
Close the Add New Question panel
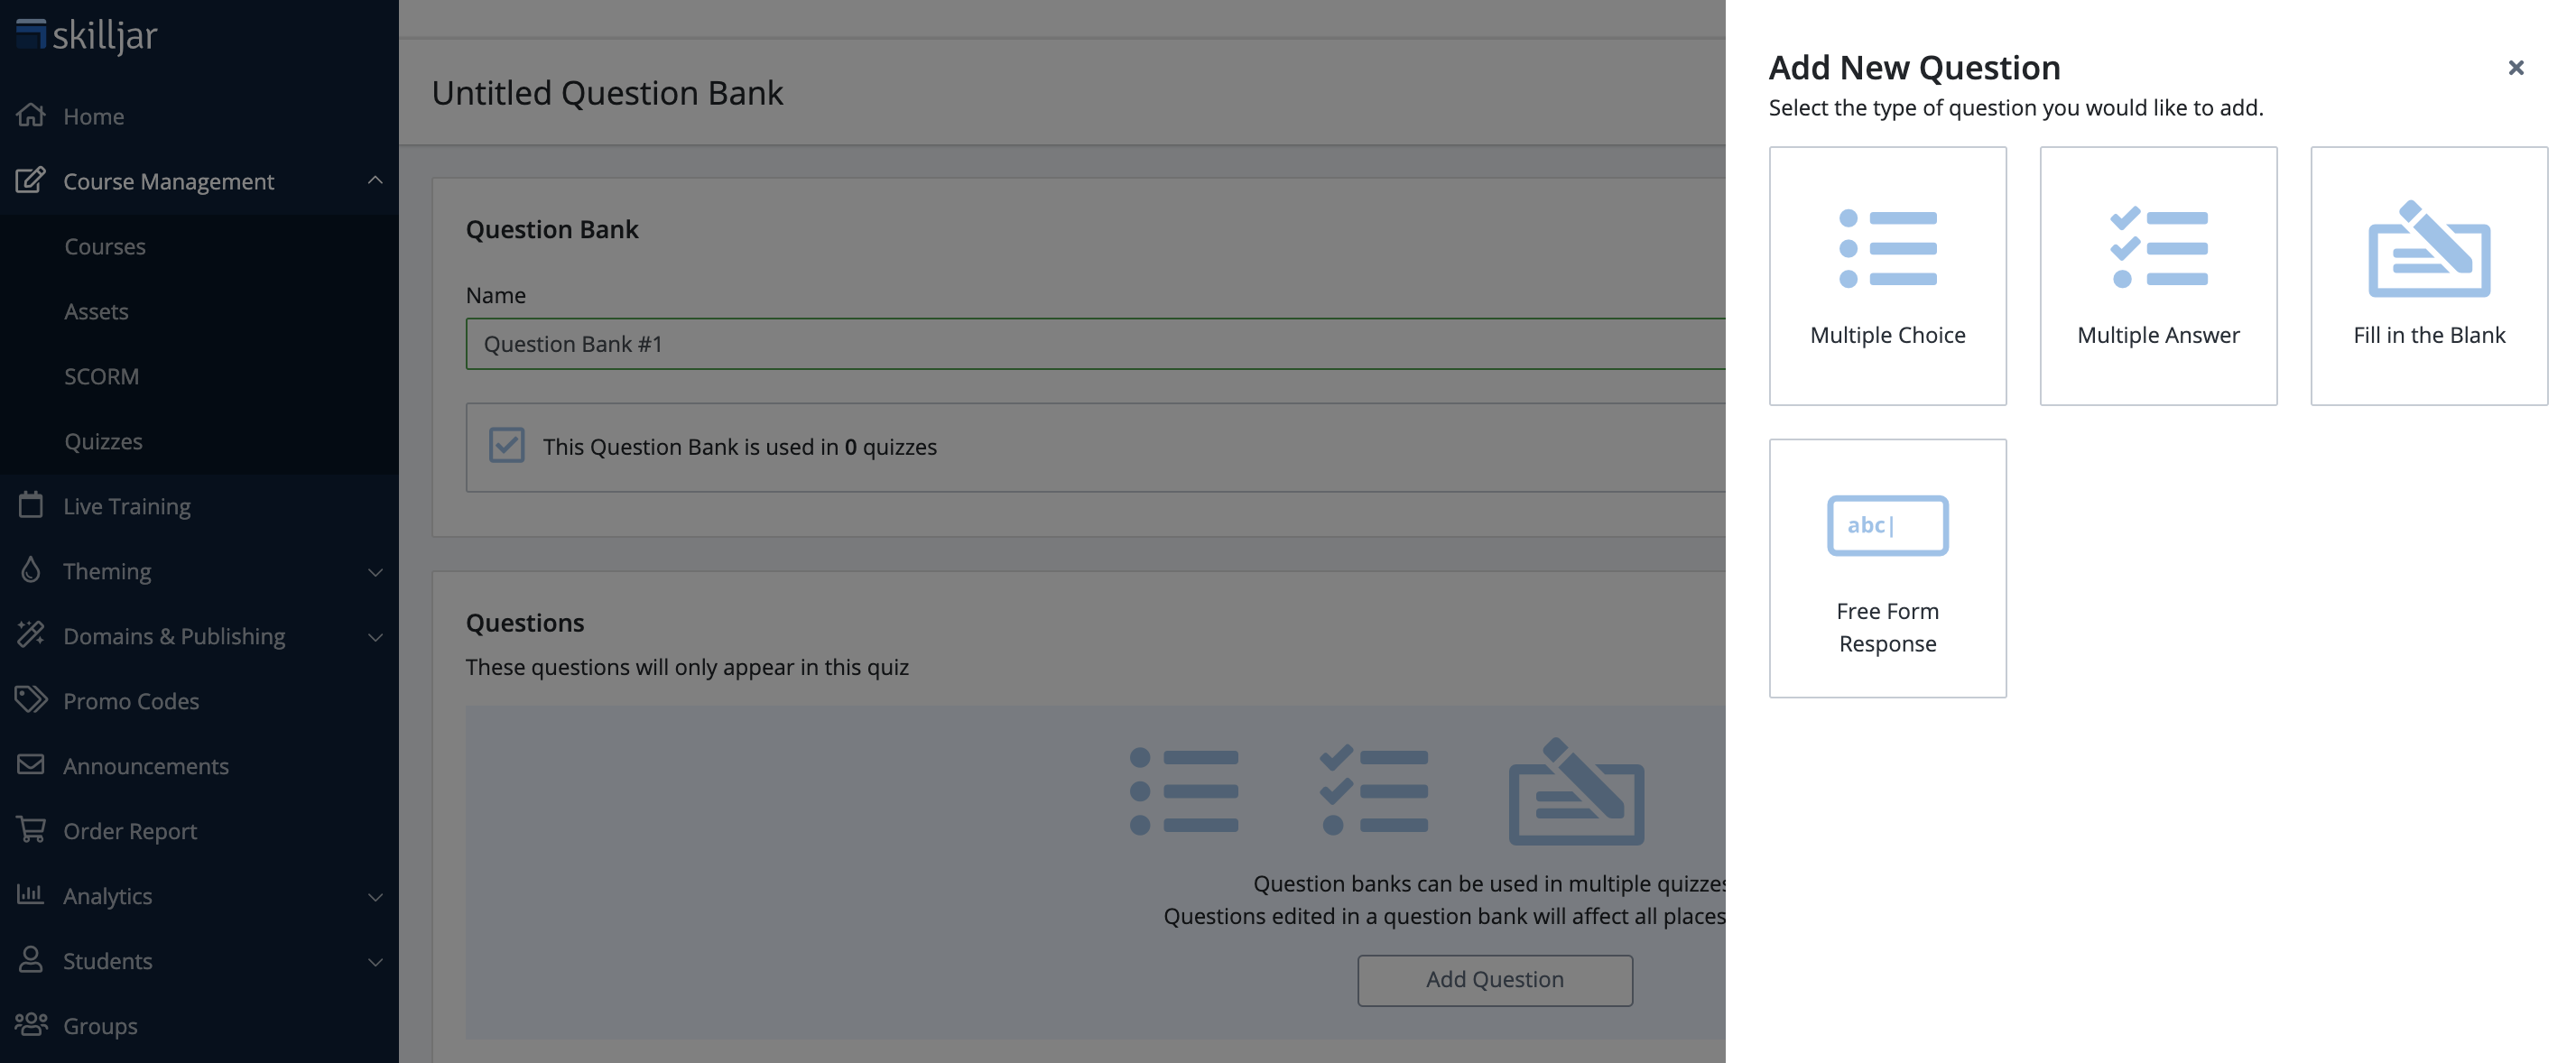tap(2515, 68)
